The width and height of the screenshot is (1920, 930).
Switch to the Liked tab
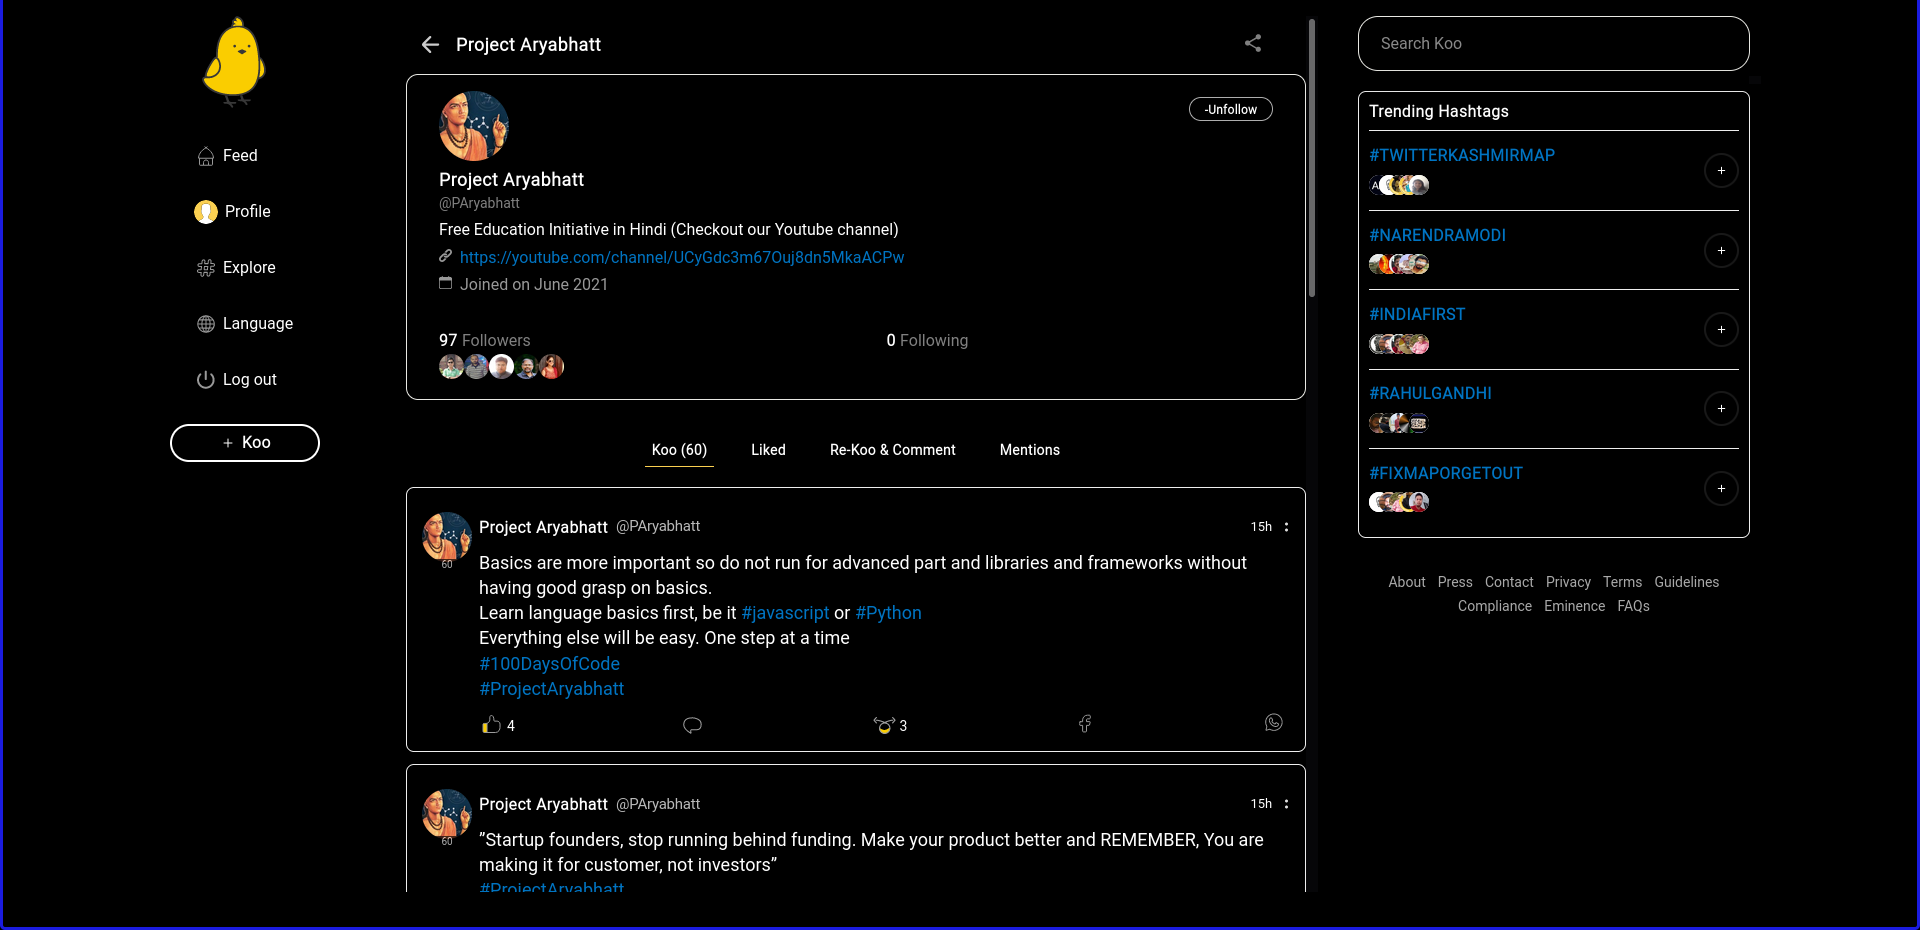coord(768,450)
